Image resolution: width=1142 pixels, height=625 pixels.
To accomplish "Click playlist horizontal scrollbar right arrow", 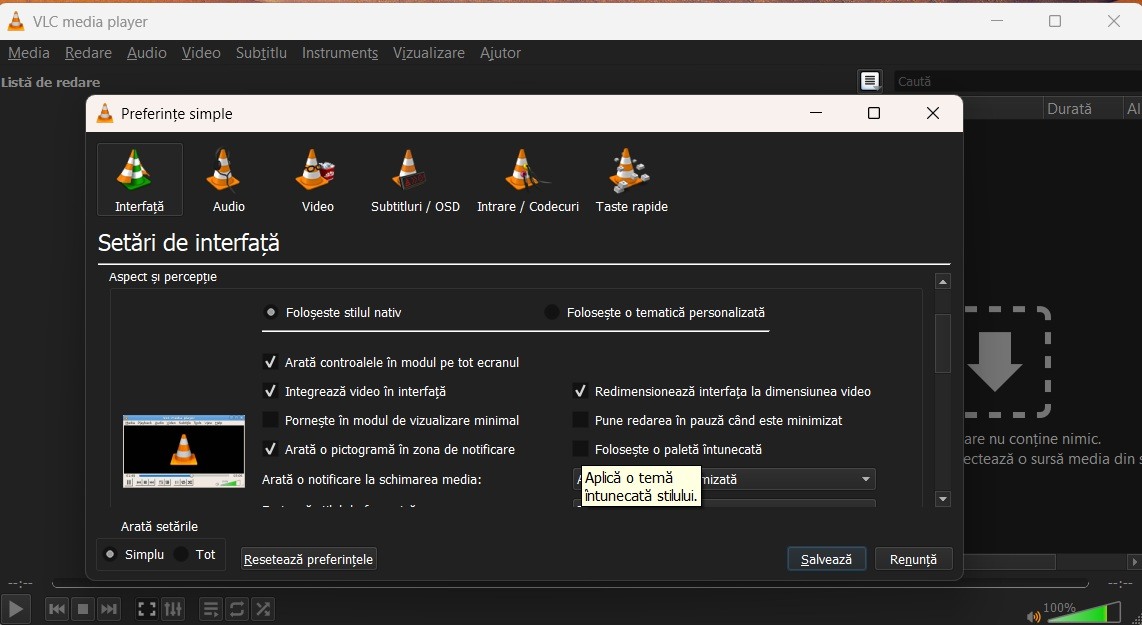I will point(1134,562).
